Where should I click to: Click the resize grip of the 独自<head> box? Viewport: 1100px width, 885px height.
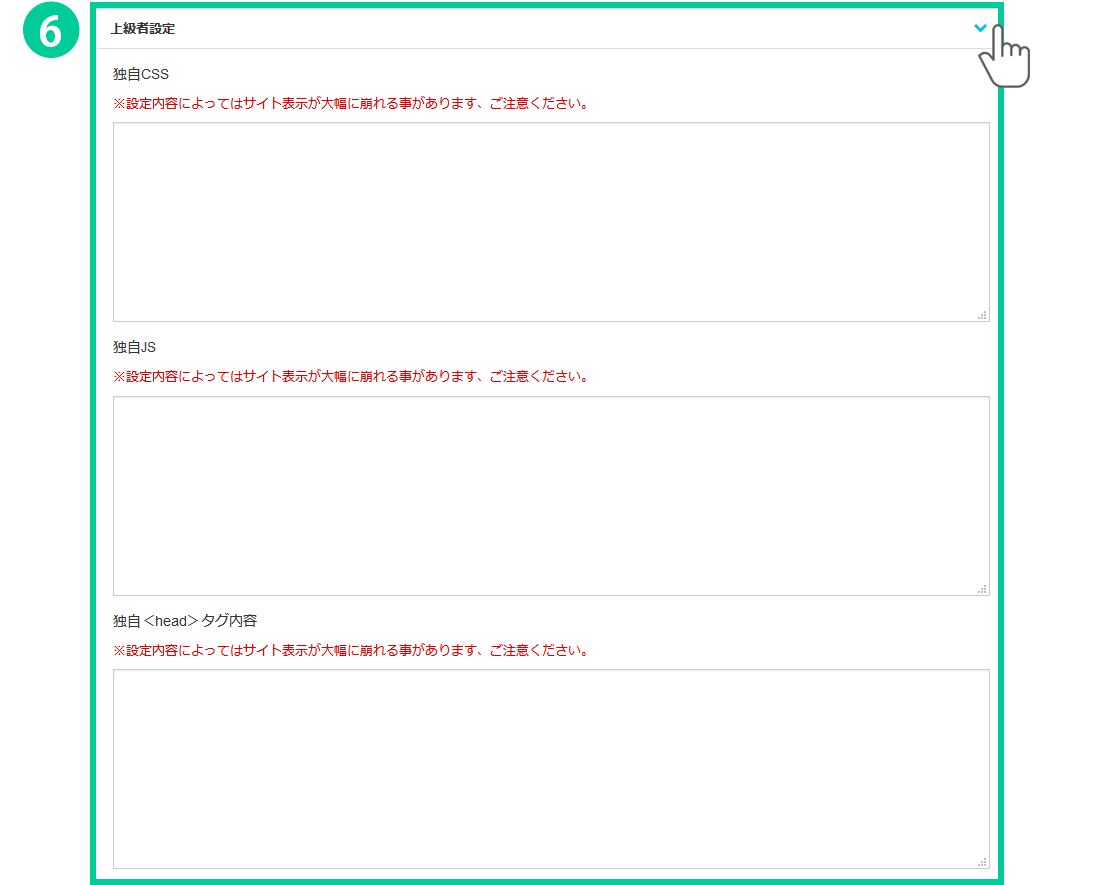tap(982, 861)
